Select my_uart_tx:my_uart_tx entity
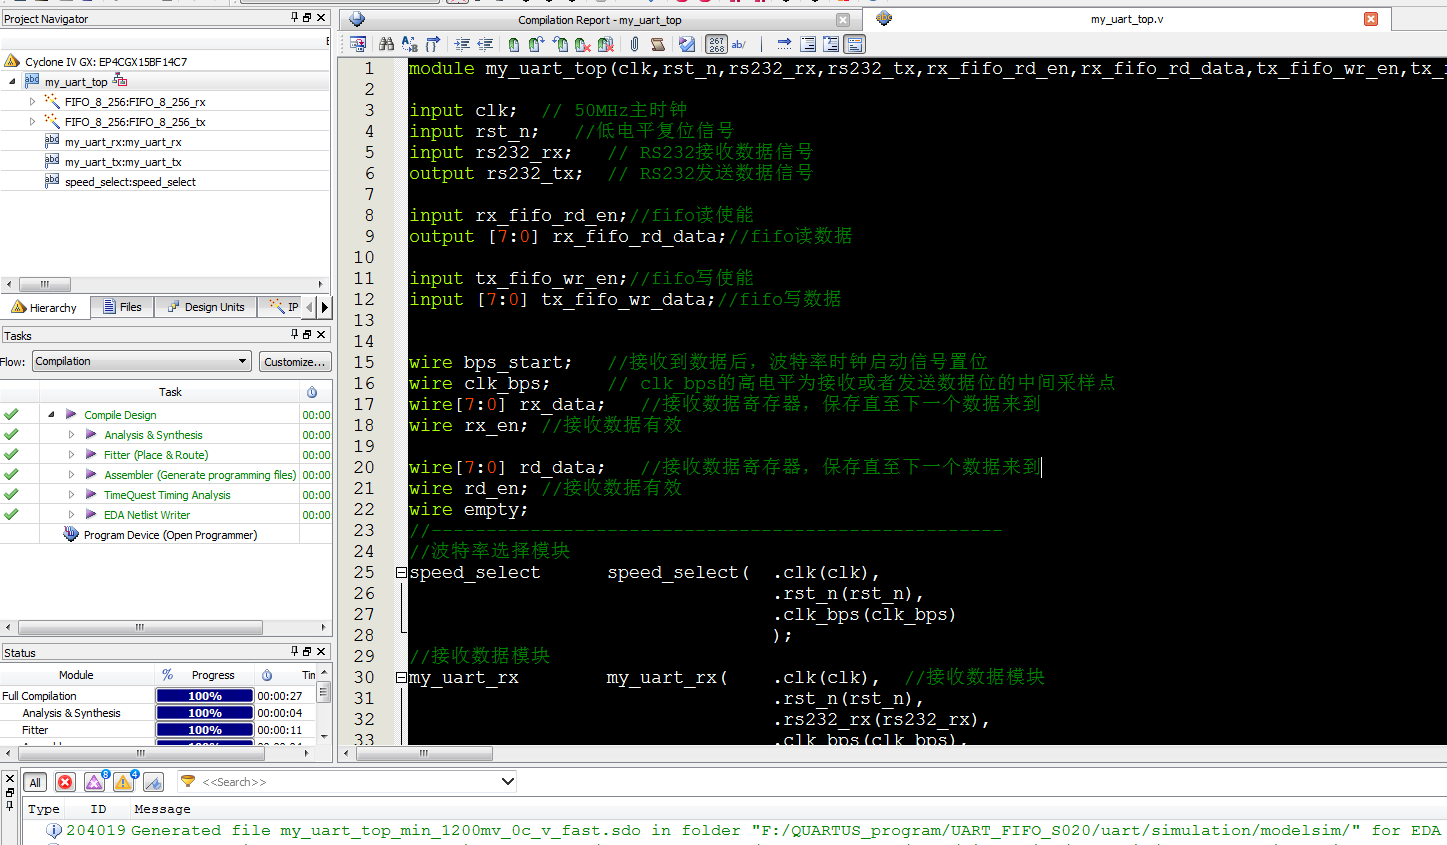The height and width of the screenshot is (845, 1447). (x=123, y=162)
